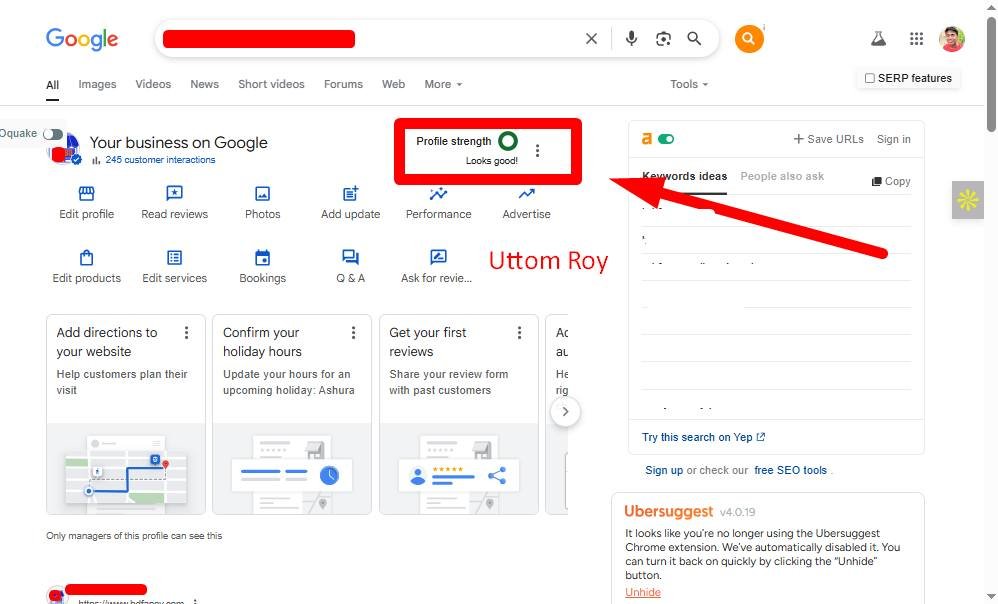Open the Google apps grid icon
The height and width of the screenshot is (604, 998).
pyautogui.click(x=916, y=39)
